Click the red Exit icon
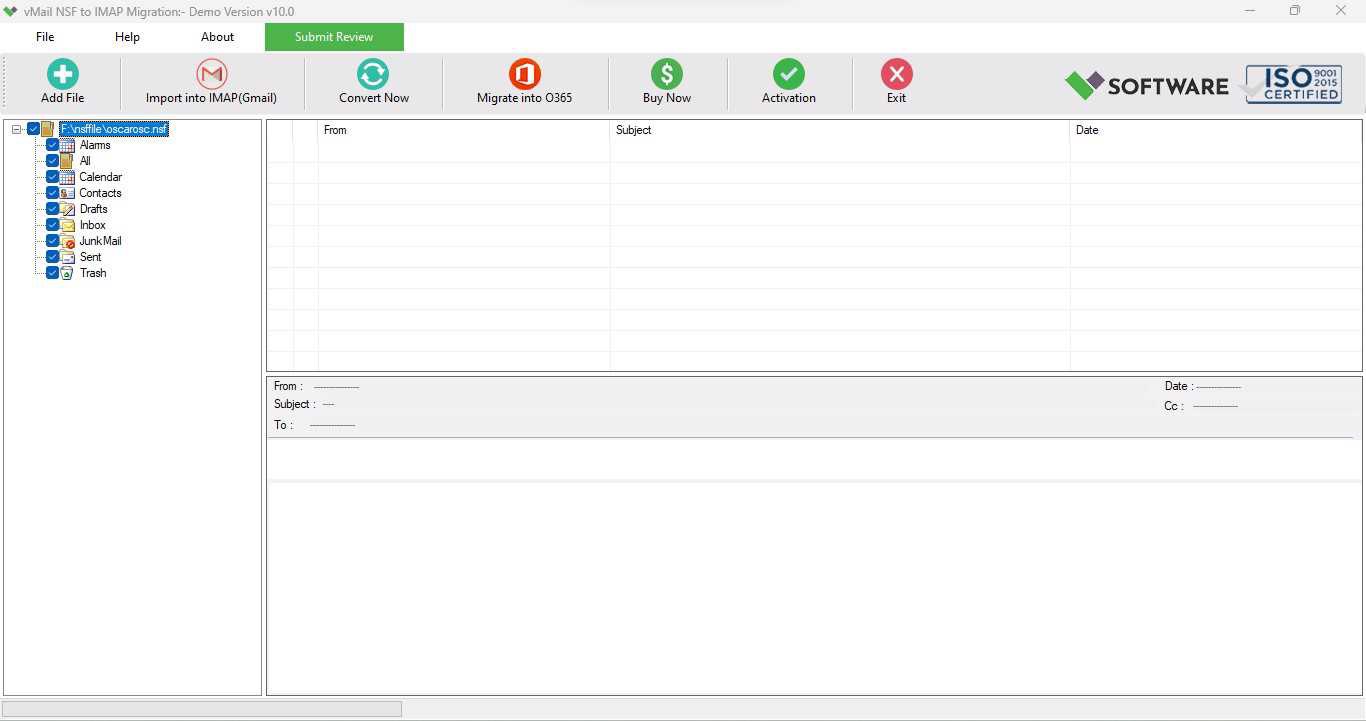 click(x=896, y=74)
